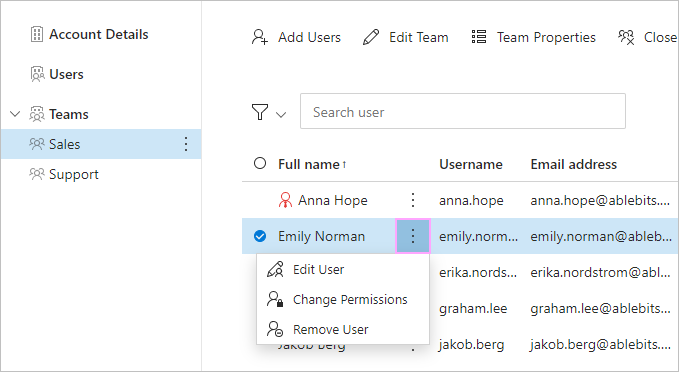Click the Teams group icon
The height and width of the screenshot is (372, 679).
point(37,114)
